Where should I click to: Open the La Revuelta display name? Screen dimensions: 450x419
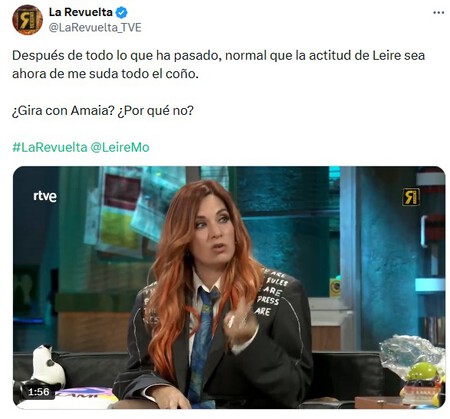pyautogui.click(x=80, y=12)
